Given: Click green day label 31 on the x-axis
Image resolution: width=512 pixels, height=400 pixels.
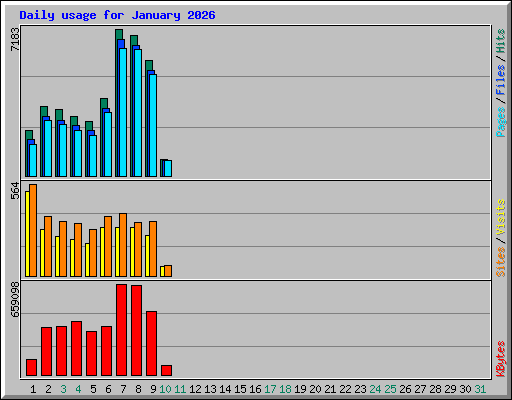Looking at the screenshot, I should click(480, 389).
